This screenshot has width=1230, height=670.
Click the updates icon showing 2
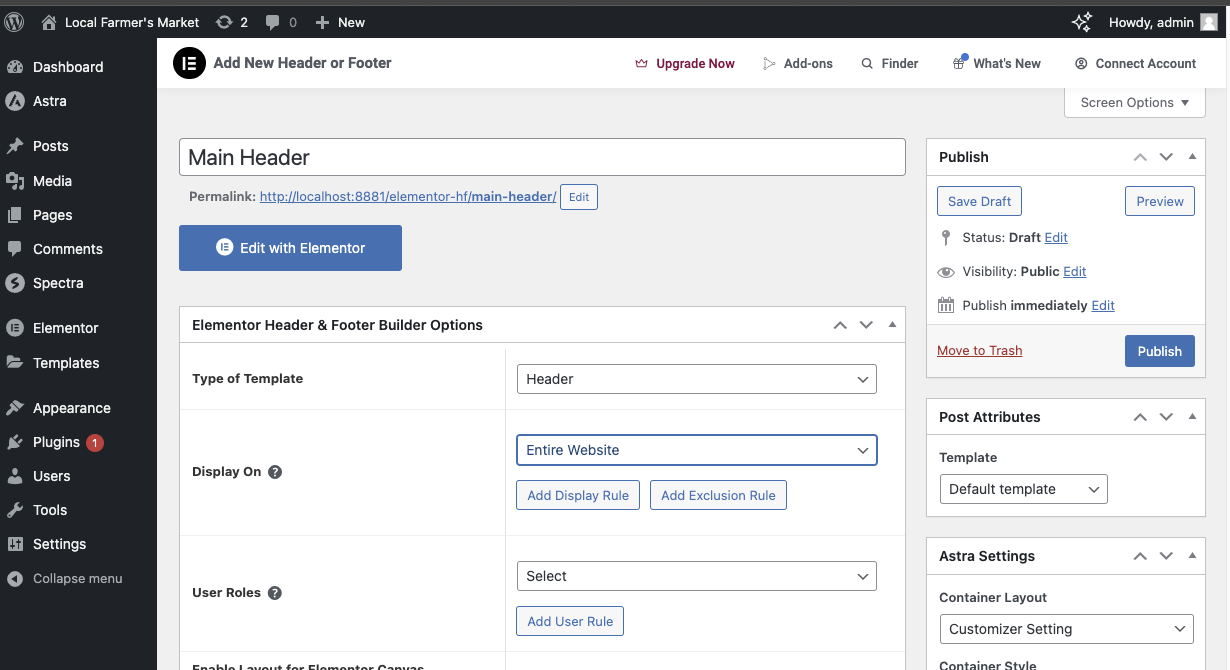[x=224, y=22]
